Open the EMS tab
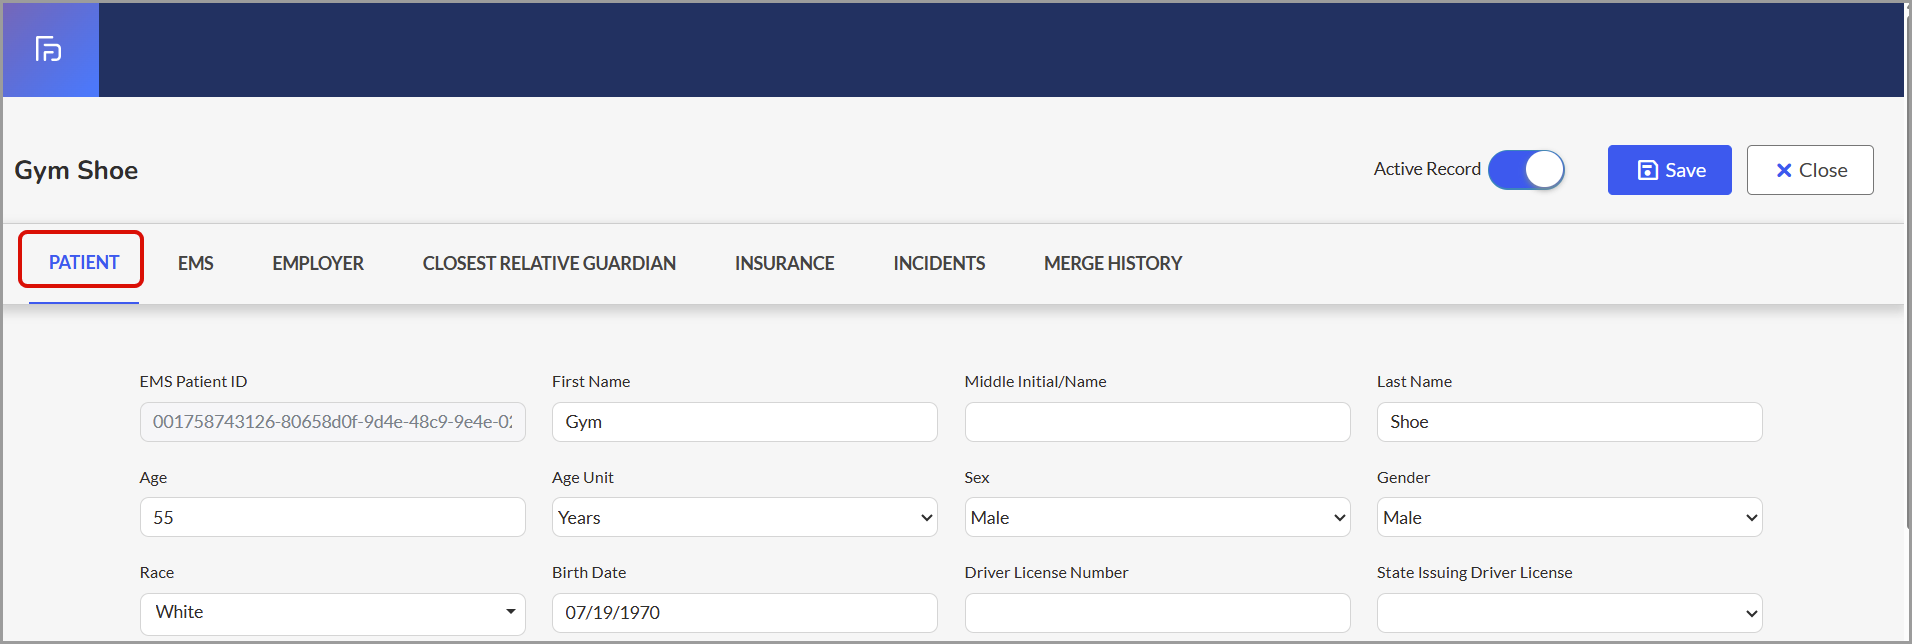1912x644 pixels. (x=196, y=264)
